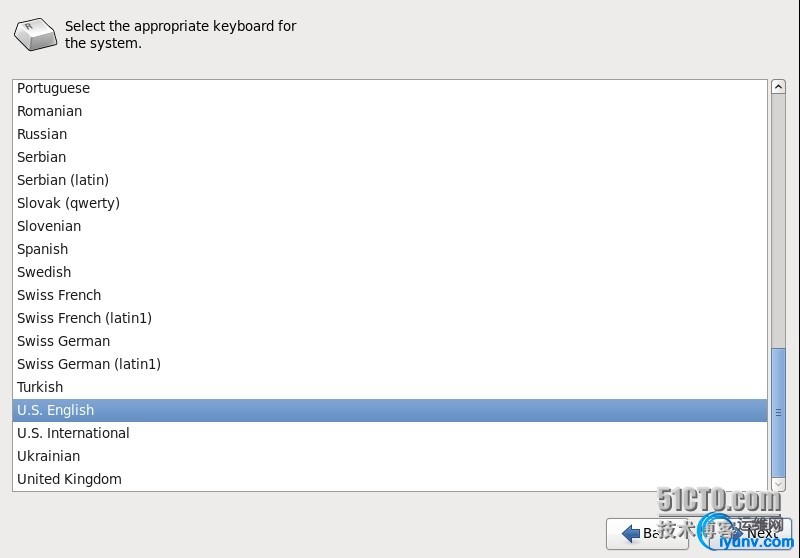Screen dimensions: 800x558
Task: Choose the Romanian keyboard
Action: tap(49, 111)
